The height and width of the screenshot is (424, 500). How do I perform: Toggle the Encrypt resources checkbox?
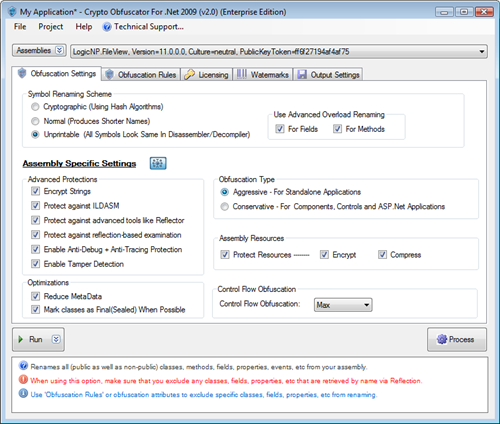(324, 255)
